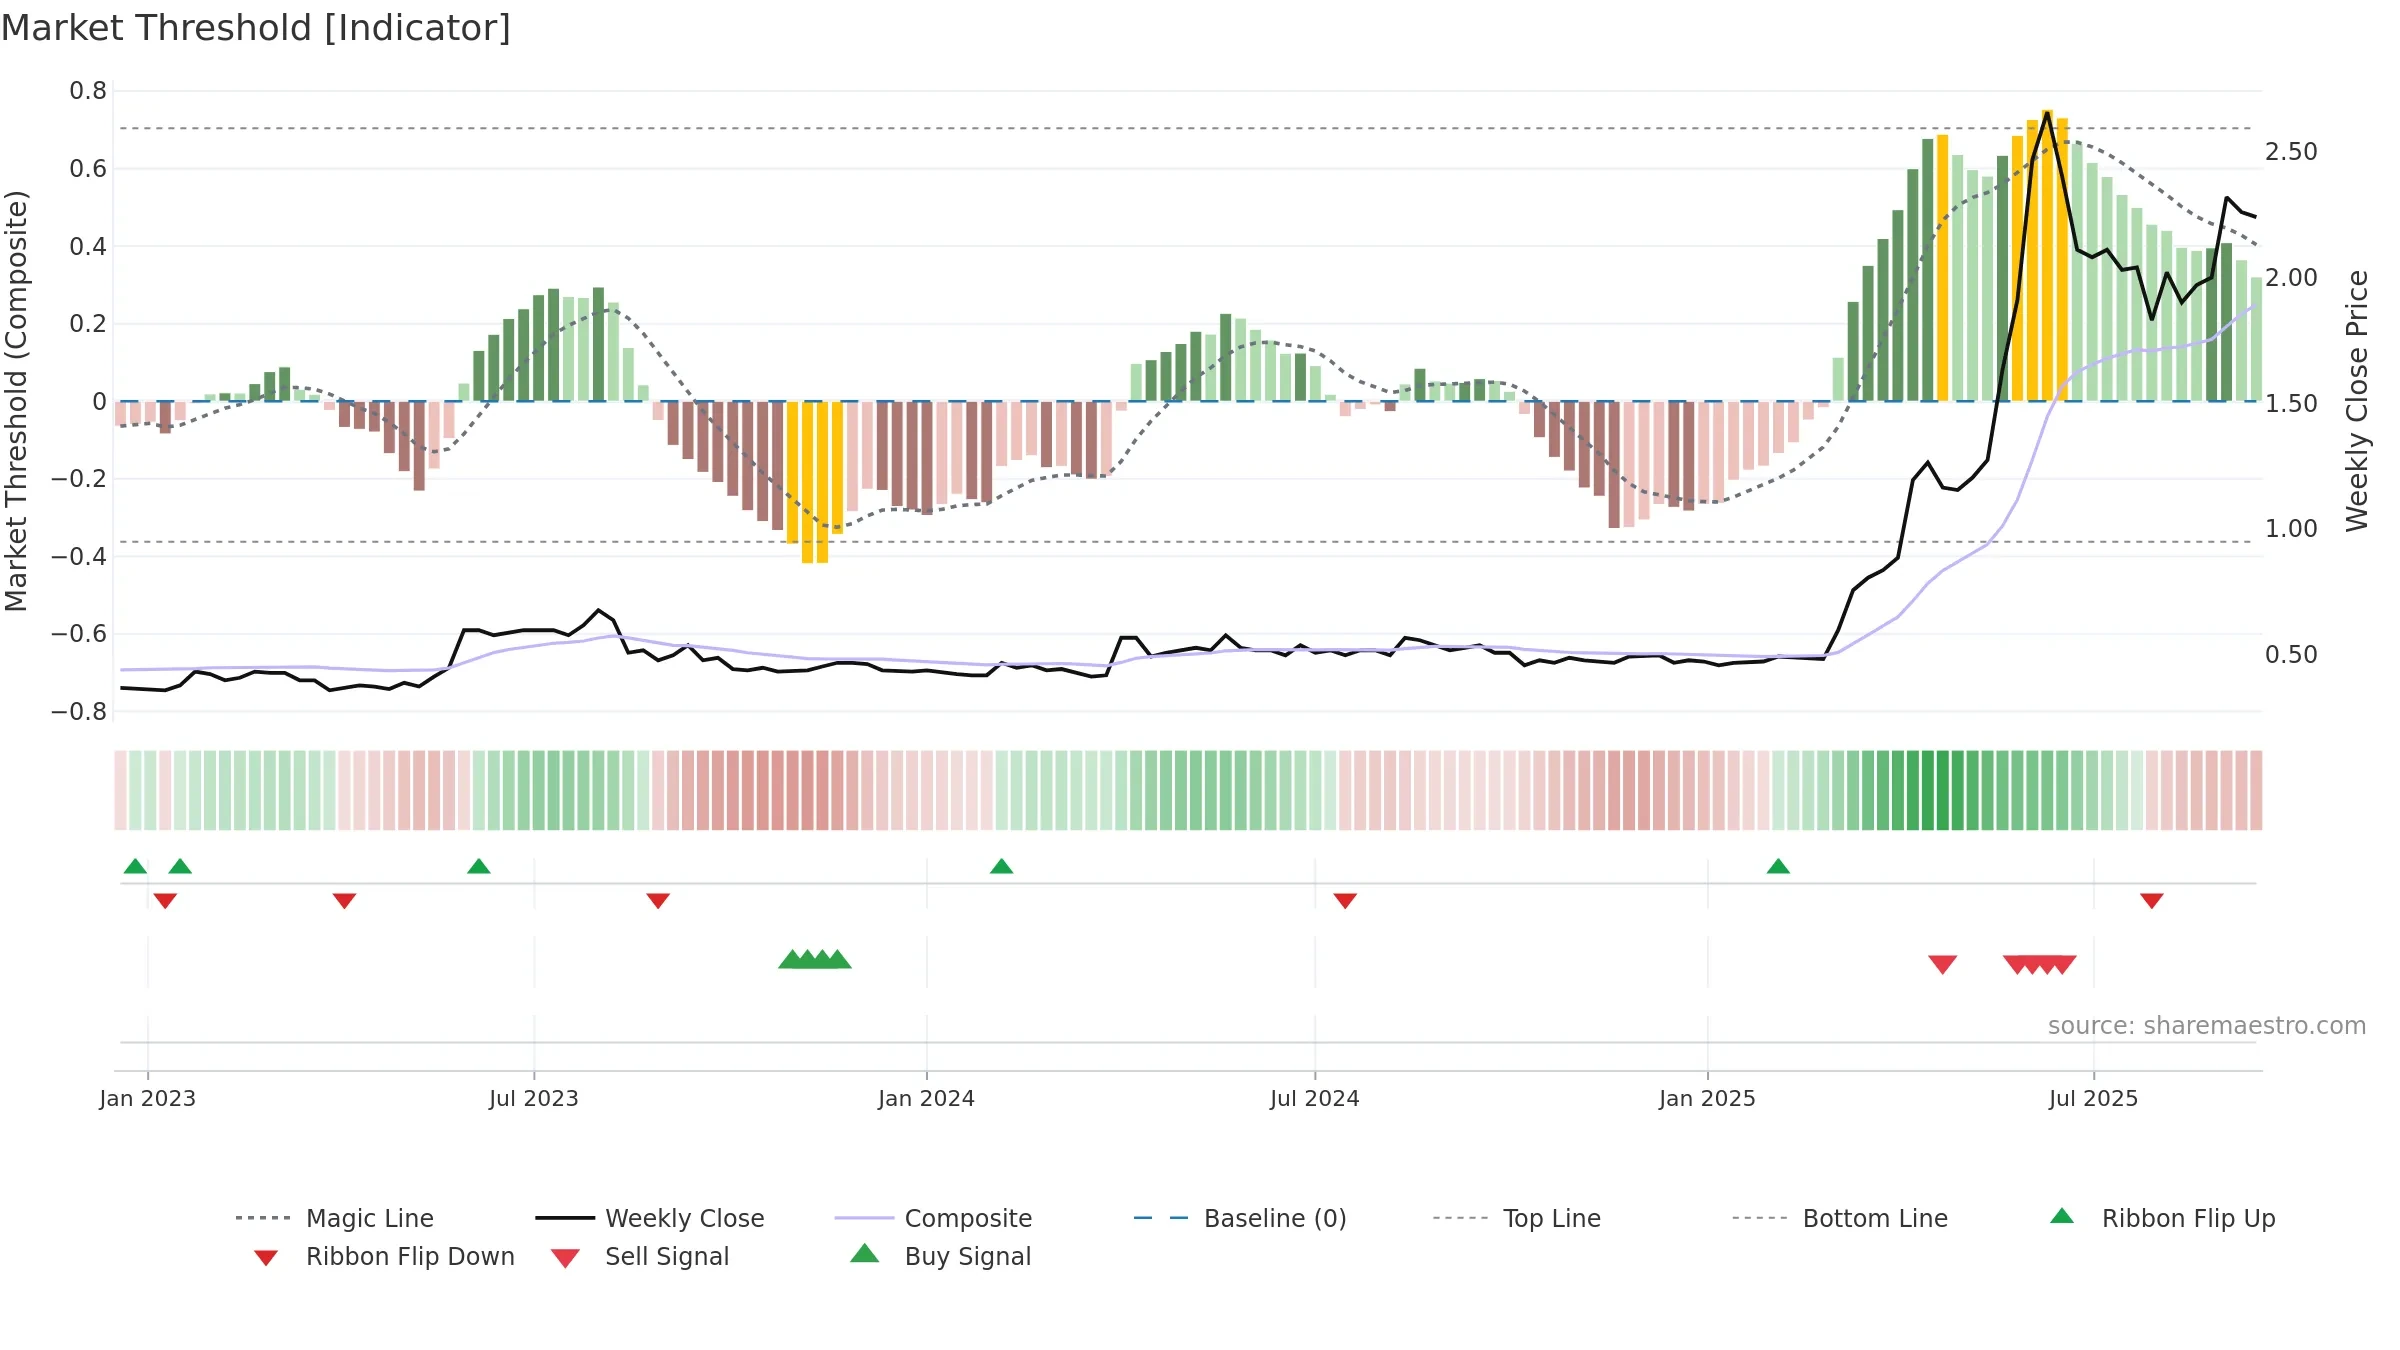
Task: Click the 2.00 right axis tick label
Action: 2291,278
